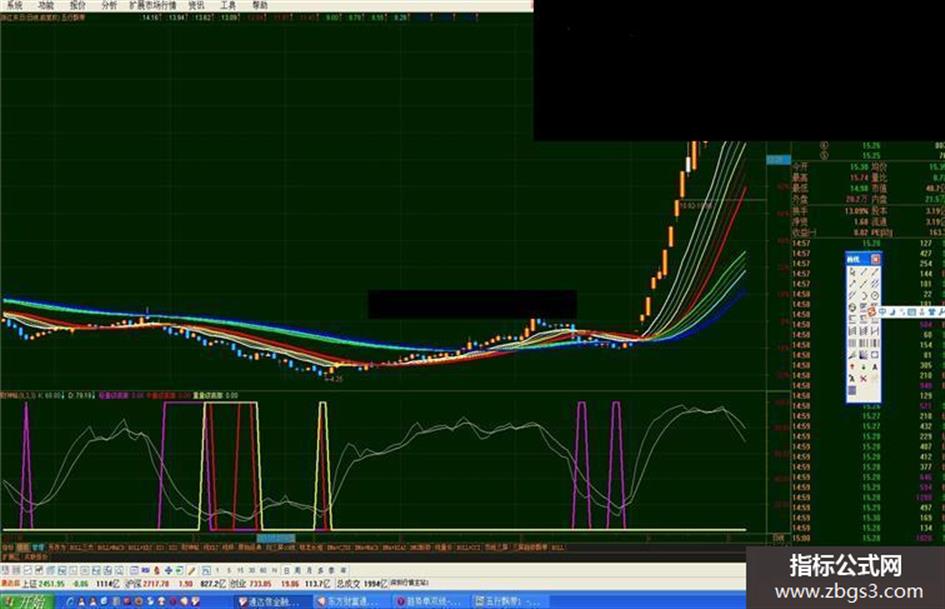Switch chart to 1-minute period
Image resolution: width=945 pixels, height=609 pixels.
[x=218, y=570]
